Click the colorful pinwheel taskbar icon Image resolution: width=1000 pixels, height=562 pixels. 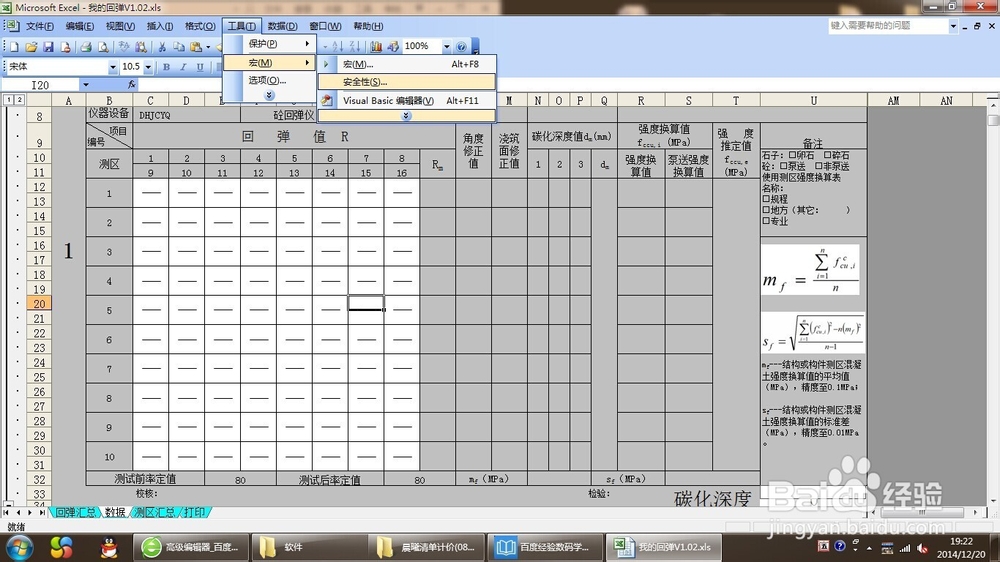tap(62, 547)
